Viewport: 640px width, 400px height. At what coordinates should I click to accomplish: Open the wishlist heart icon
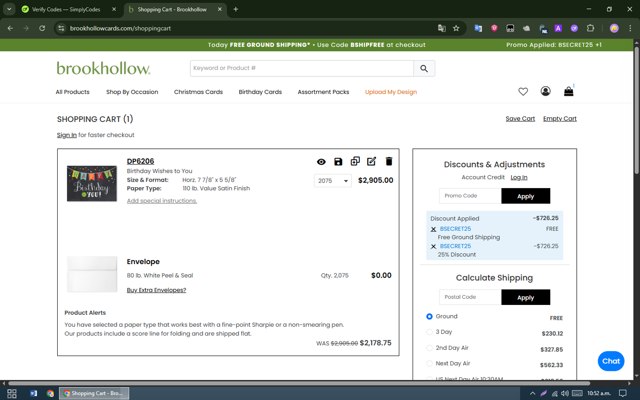point(523,92)
